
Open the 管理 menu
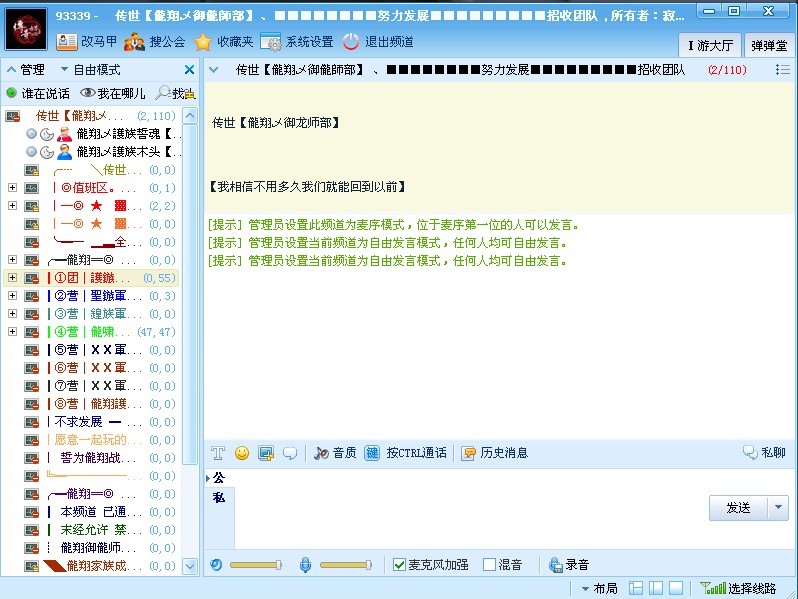[25, 70]
